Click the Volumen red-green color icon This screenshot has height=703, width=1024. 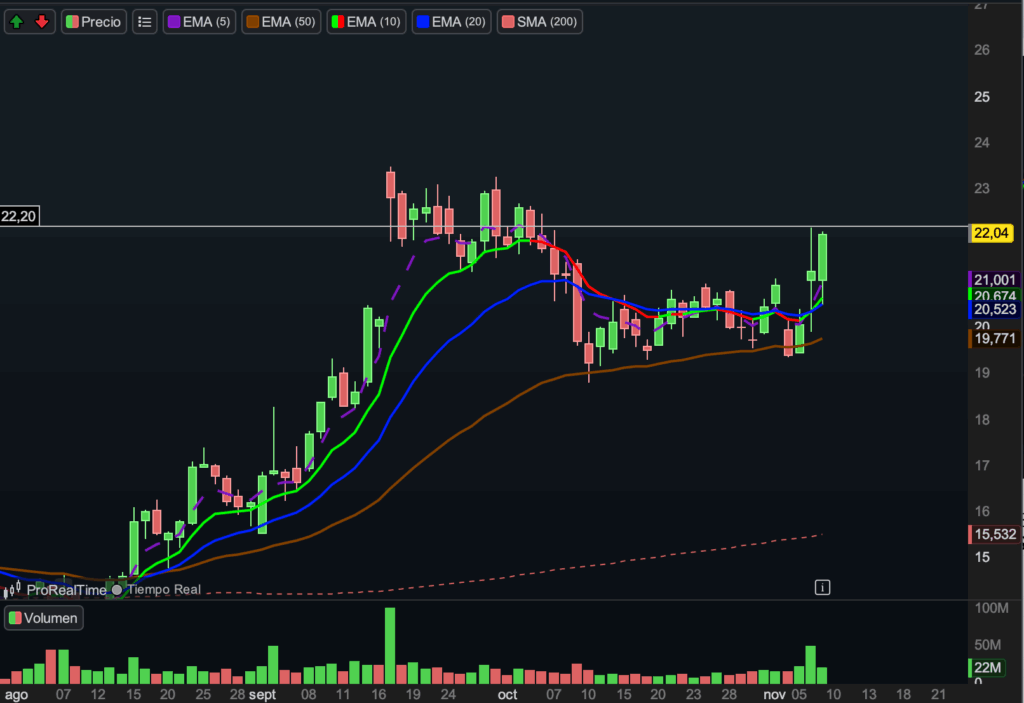point(14,618)
